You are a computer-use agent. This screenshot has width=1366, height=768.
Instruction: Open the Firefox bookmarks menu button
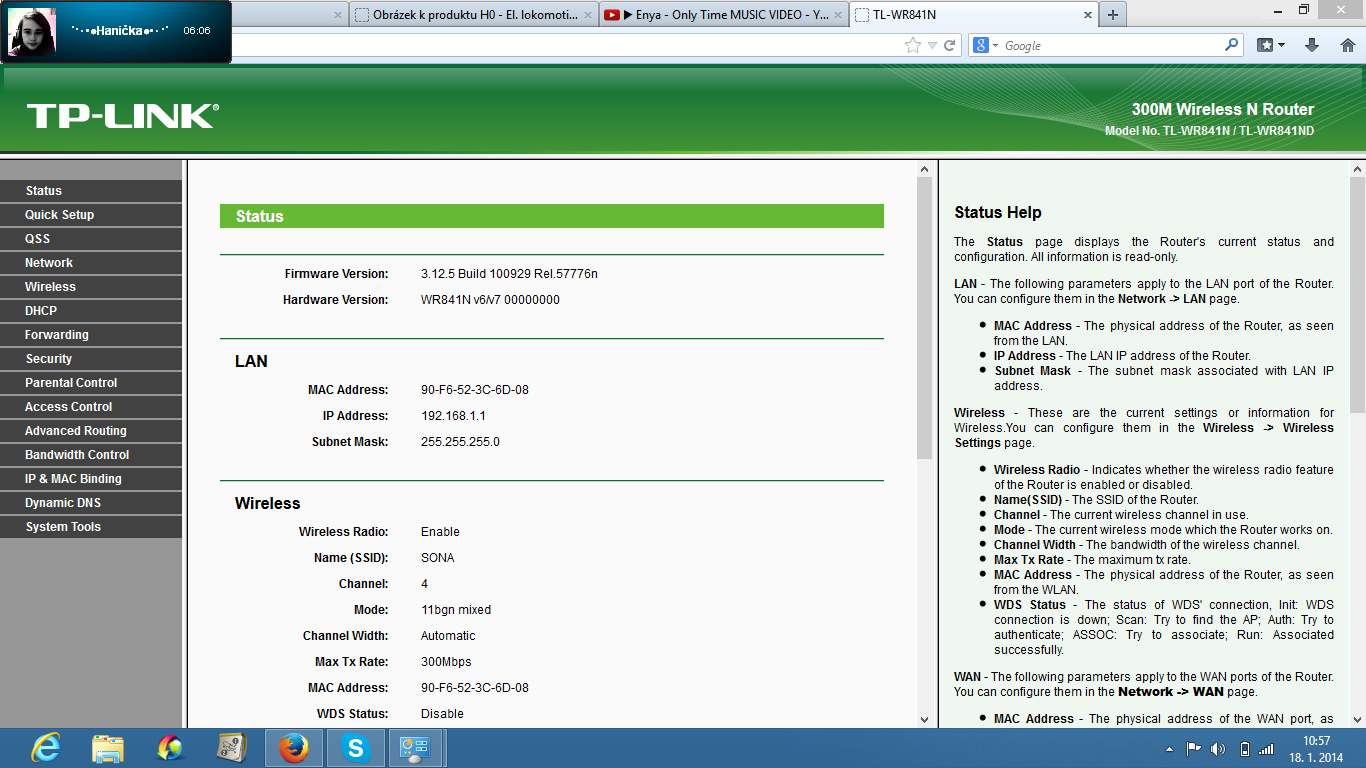point(1271,45)
